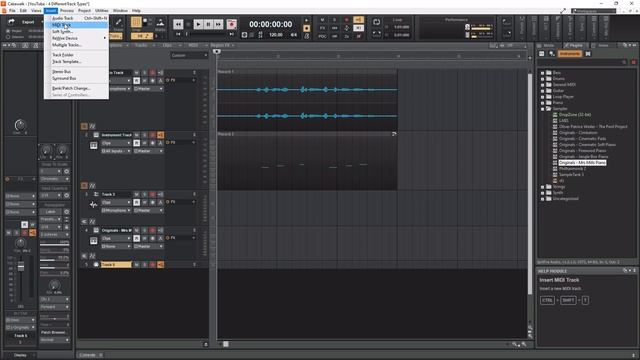
Task: Open the Help menu
Action: pyautogui.click(x=136, y=10)
